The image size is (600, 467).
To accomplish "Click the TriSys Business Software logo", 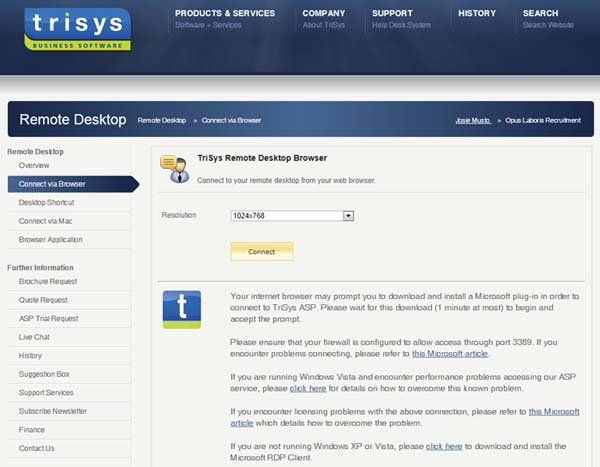I will (x=78, y=29).
